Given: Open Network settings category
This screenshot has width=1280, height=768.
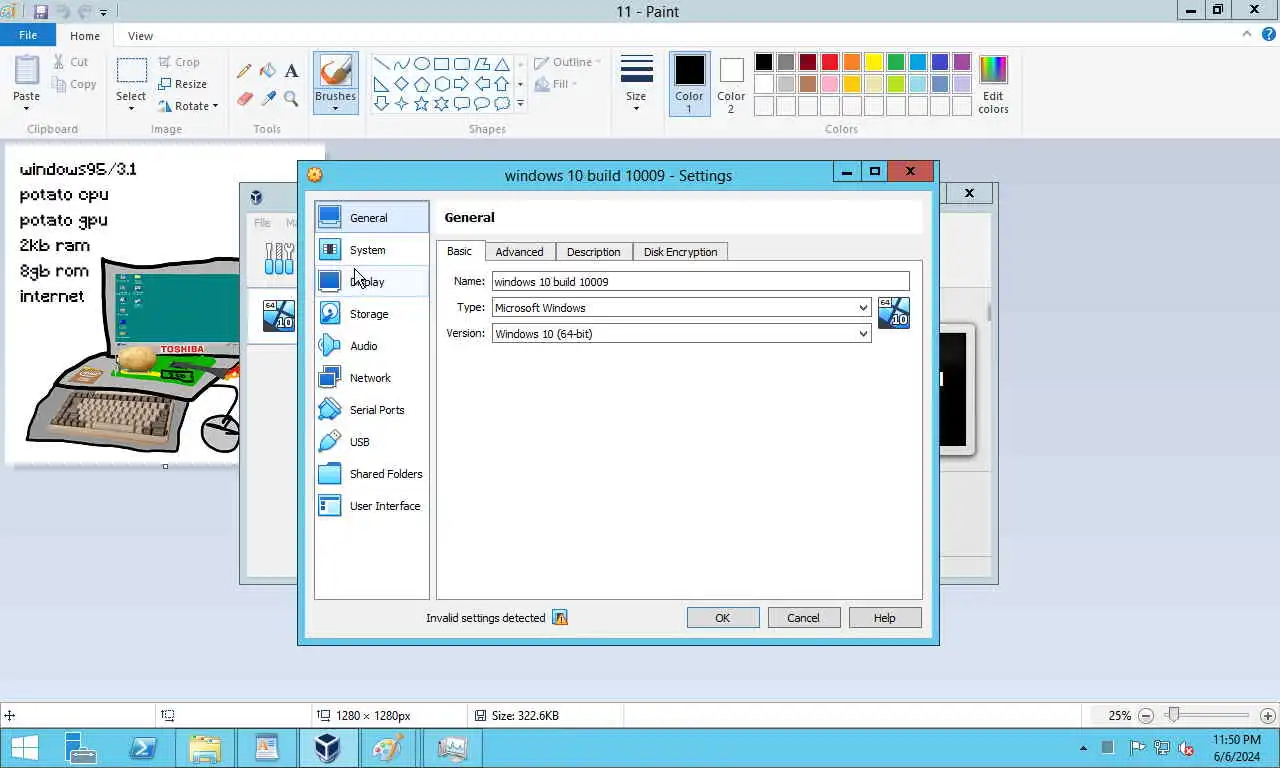Looking at the screenshot, I should click(x=372, y=378).
